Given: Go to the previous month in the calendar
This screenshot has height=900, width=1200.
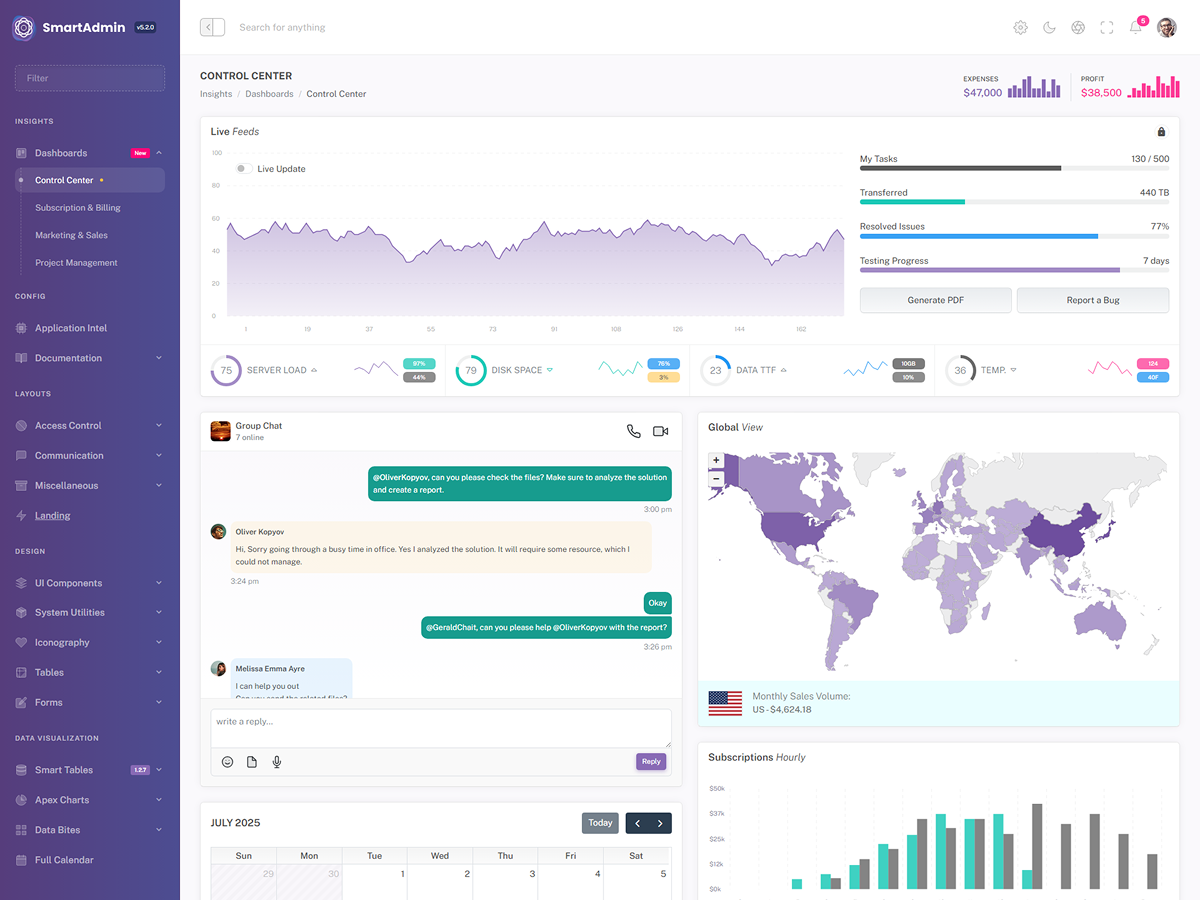Looking at the screenshot, I should coord(638,823).
